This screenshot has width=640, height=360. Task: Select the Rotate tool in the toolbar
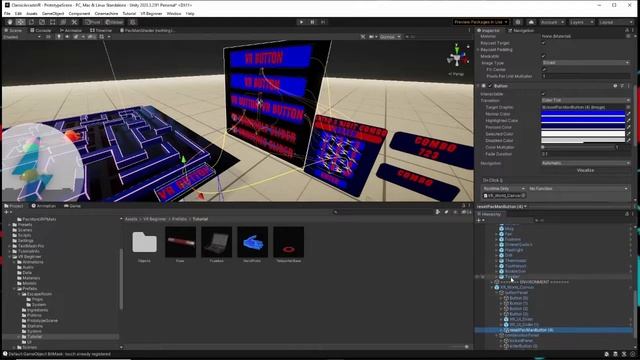coord(31,22)
